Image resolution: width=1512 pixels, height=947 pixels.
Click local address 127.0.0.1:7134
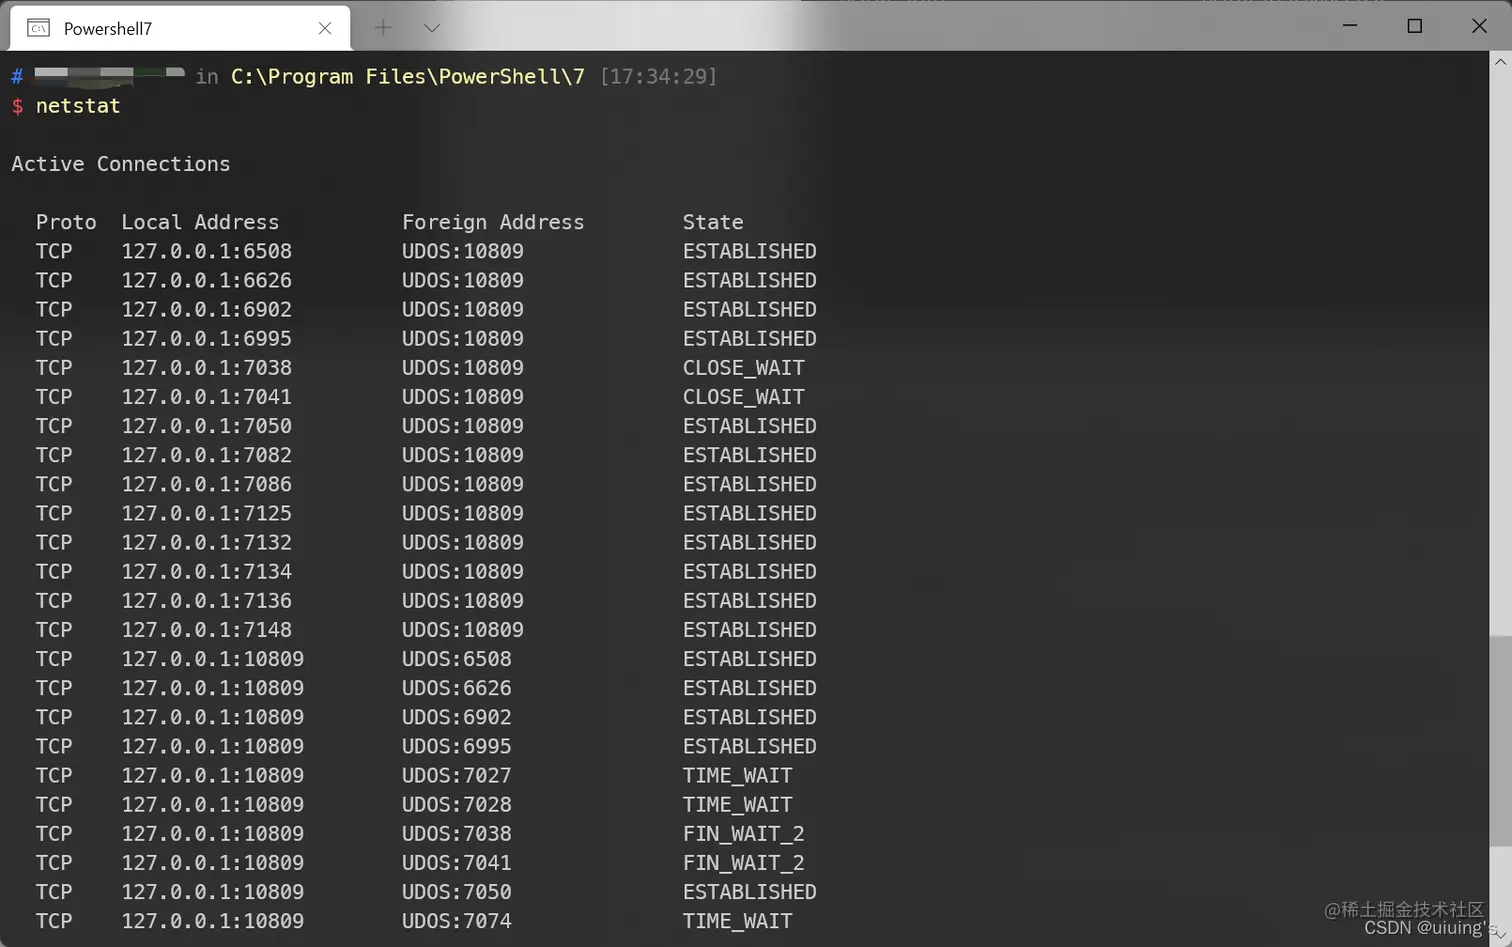207,571
